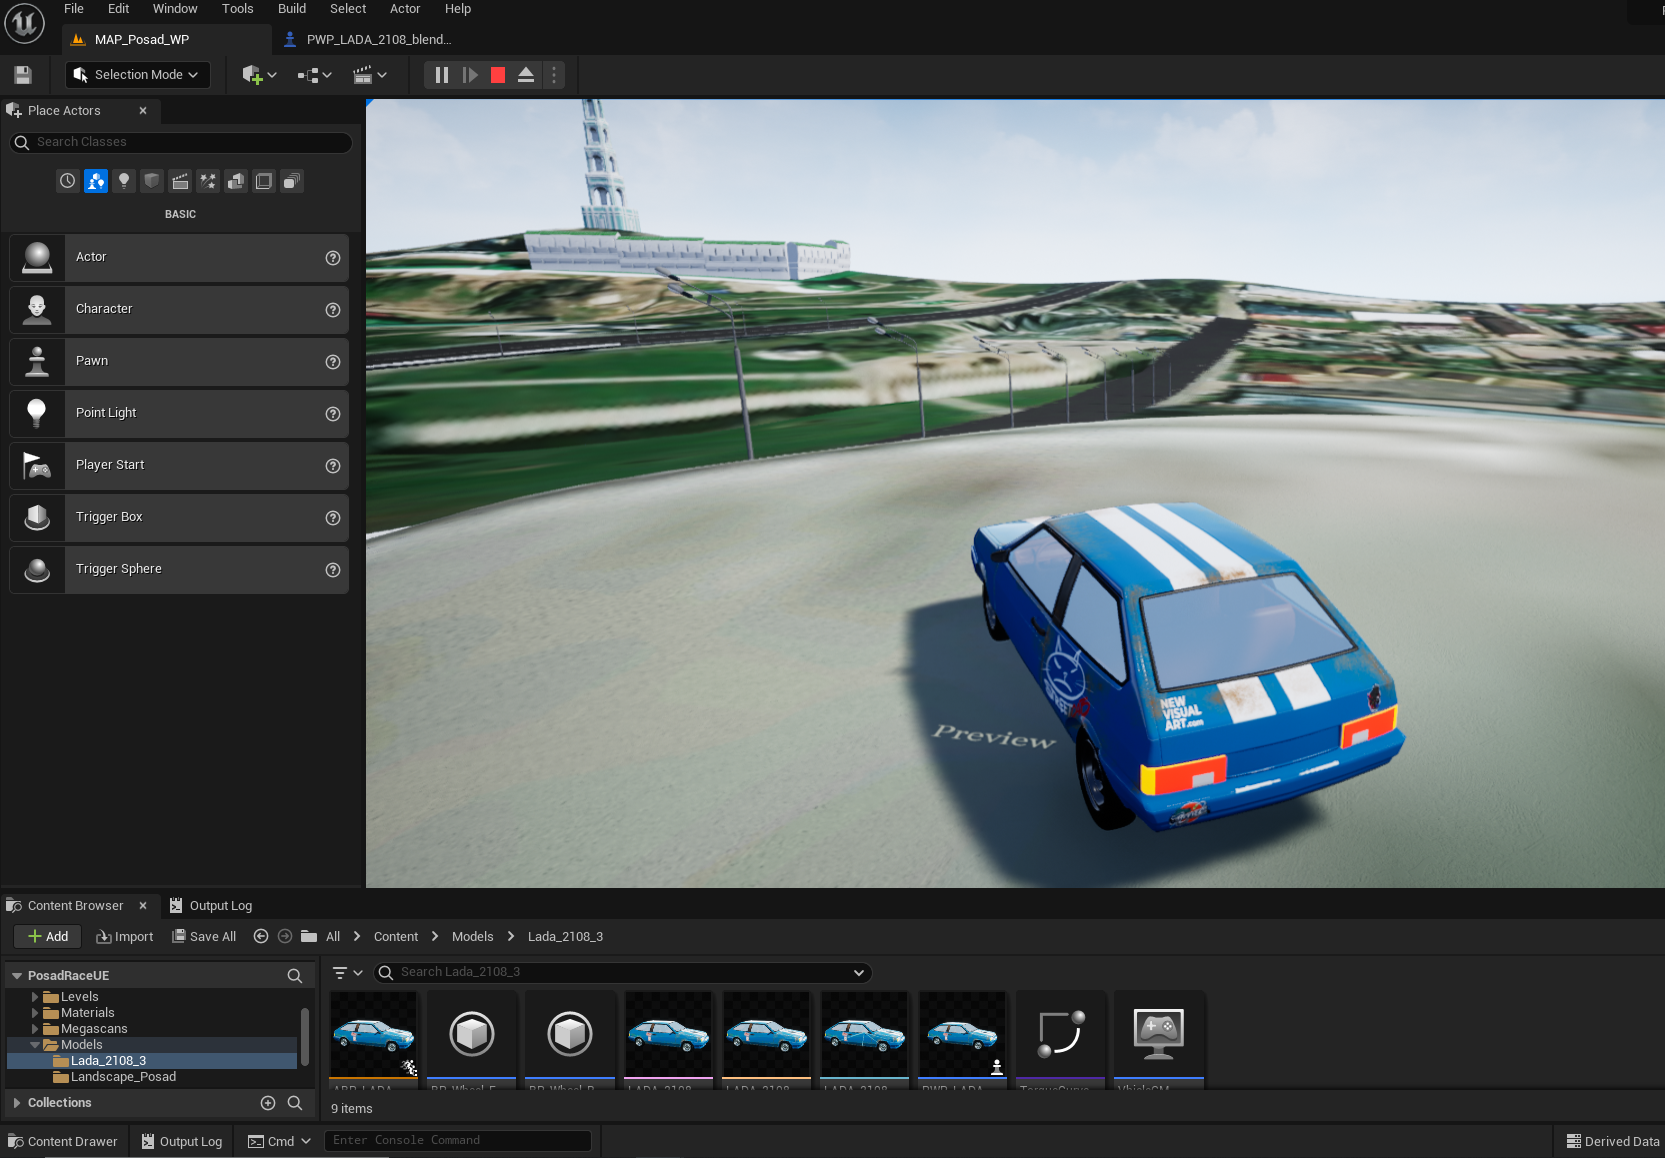
Task: Collapse the PosadRaceUE tree root
Action: [x=17, y=976]
